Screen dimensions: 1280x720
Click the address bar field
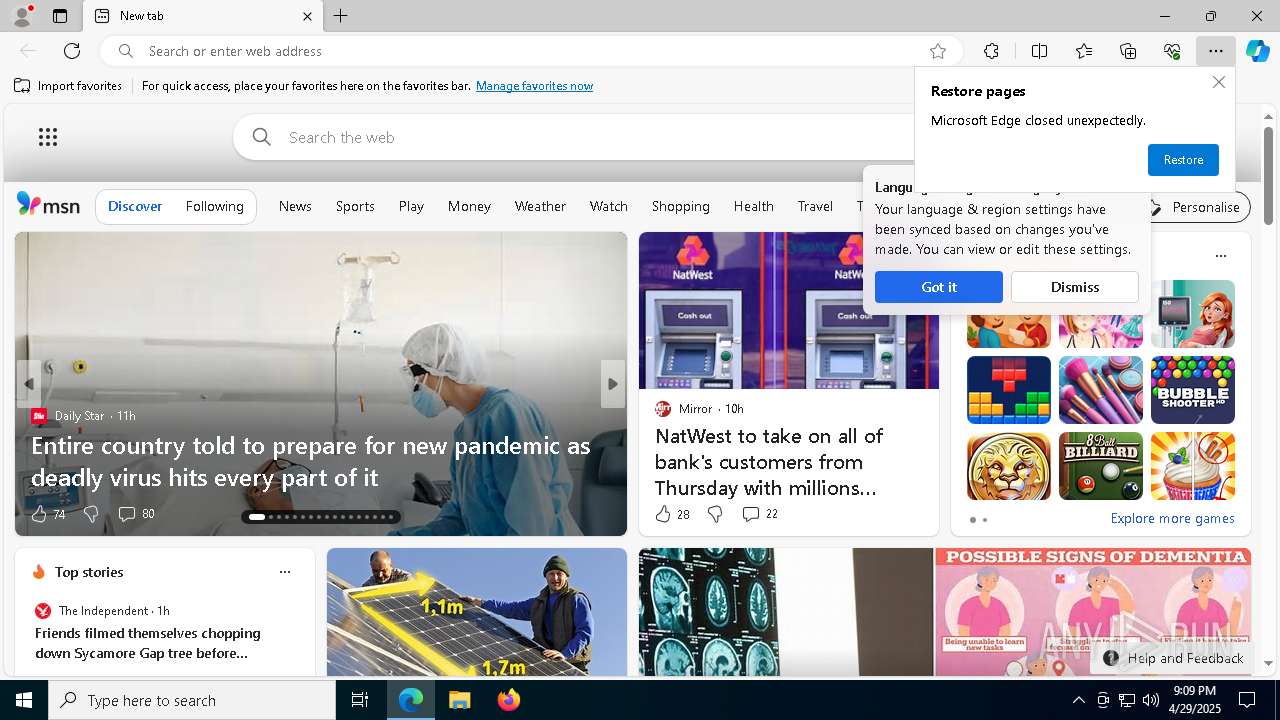pos(530,51)
